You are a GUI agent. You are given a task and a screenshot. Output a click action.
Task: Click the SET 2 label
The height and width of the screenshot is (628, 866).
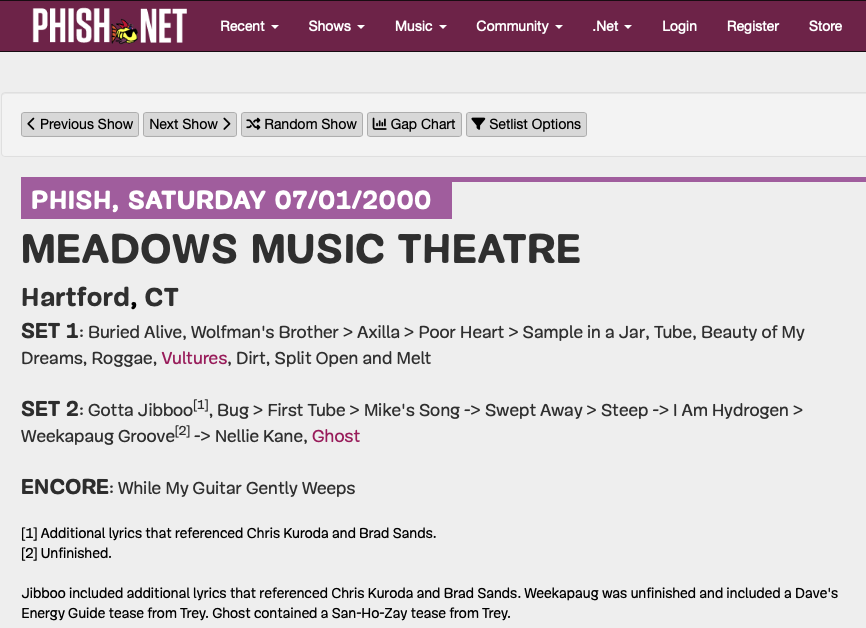tap(50, 409)
